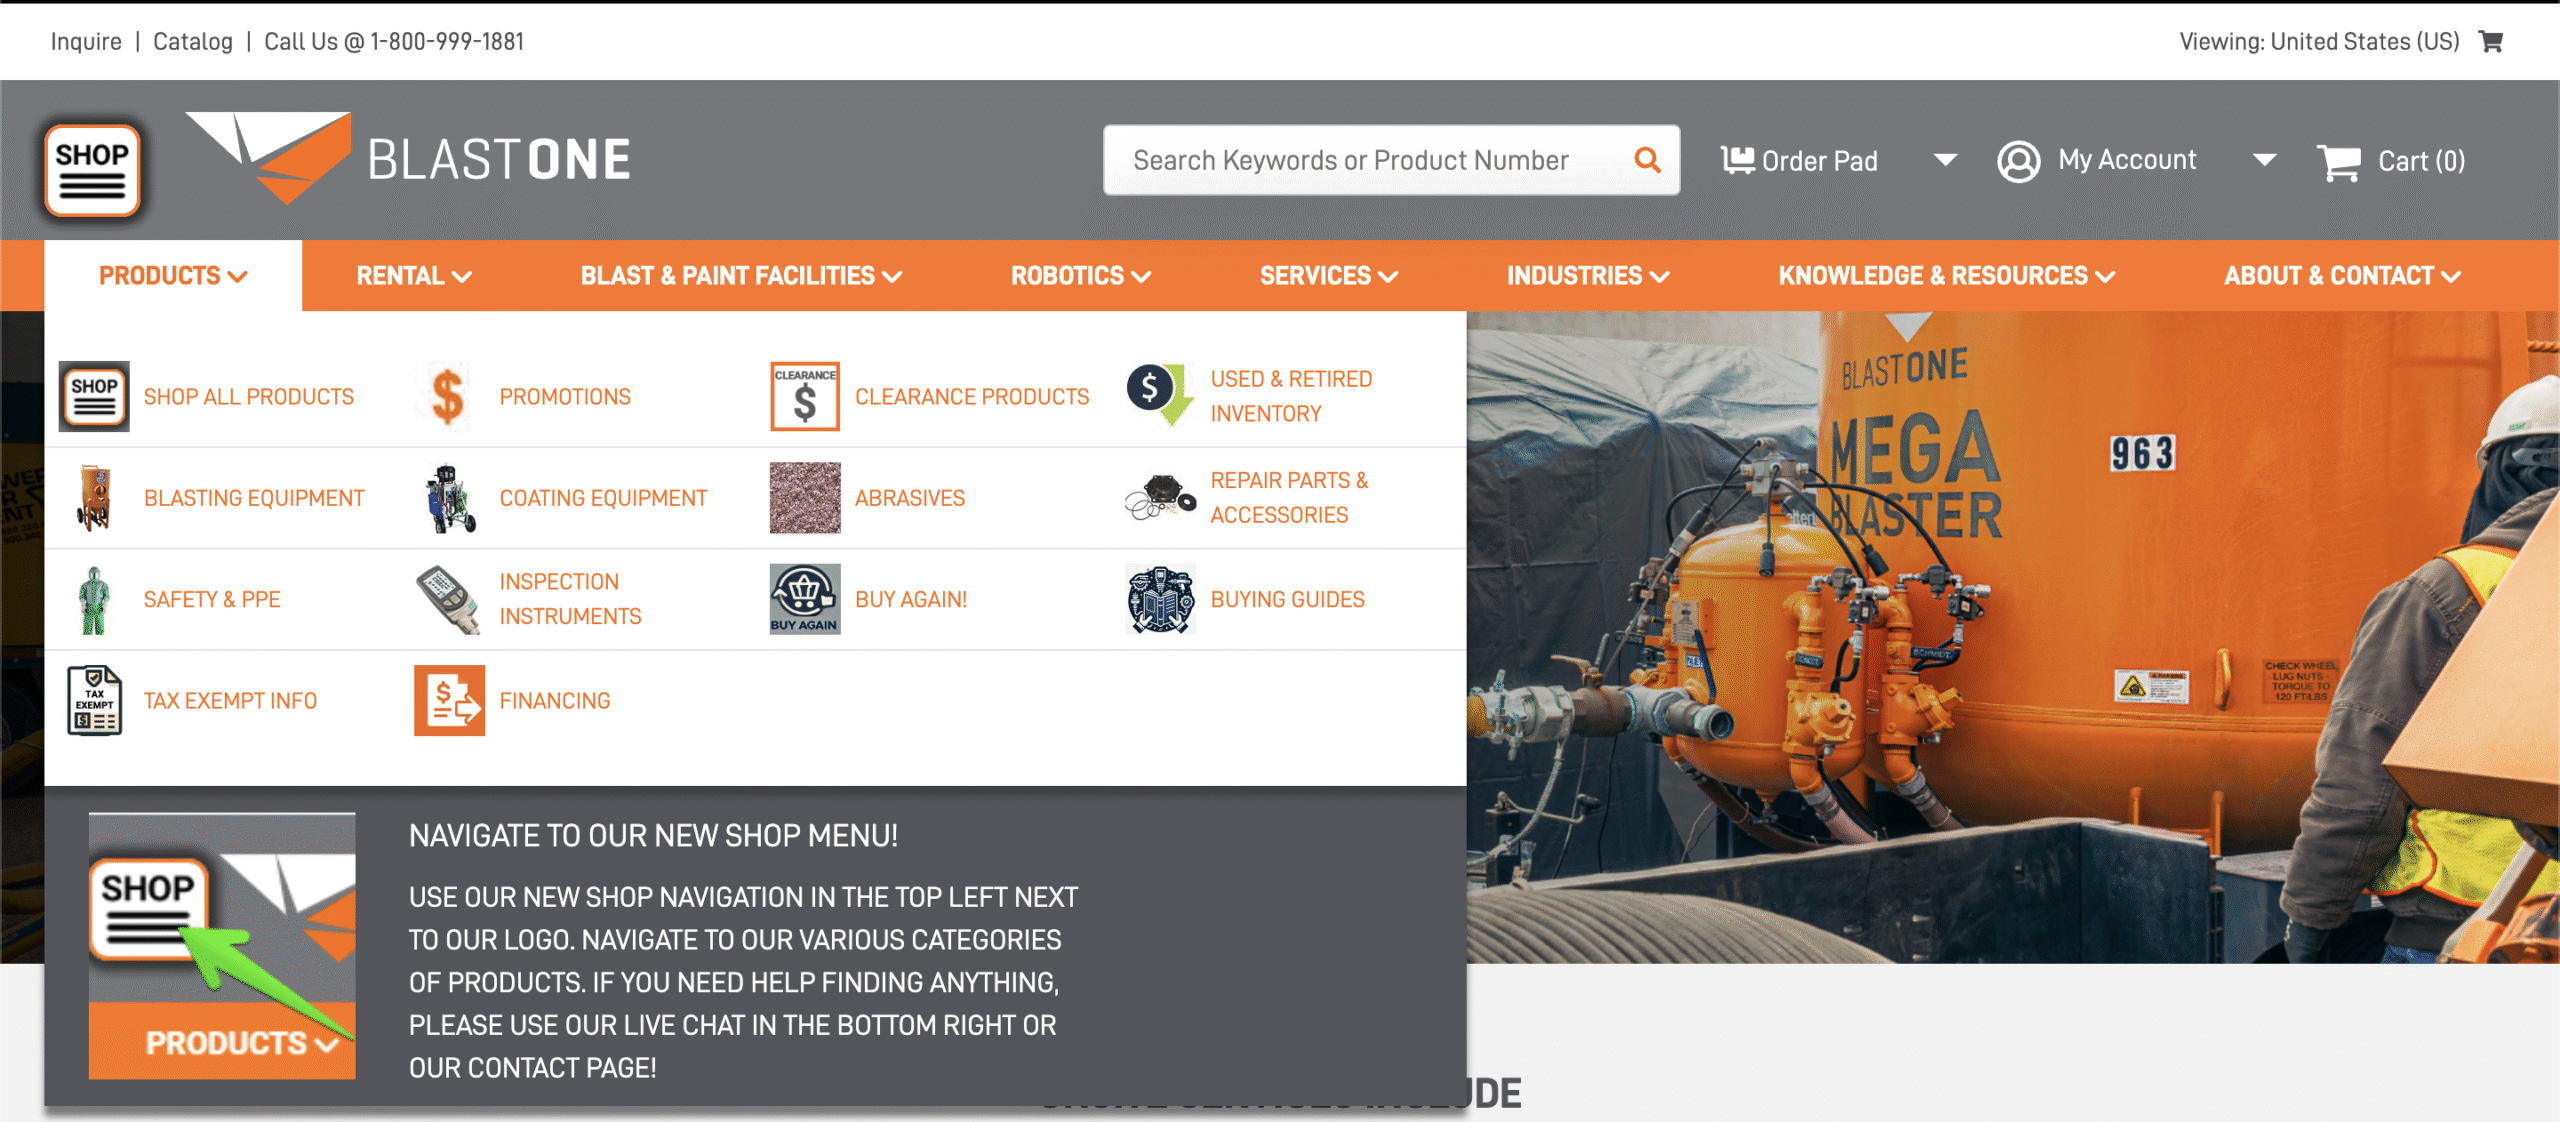Open the COATING EQUIPMENT text link

click(x=603, y=498)
